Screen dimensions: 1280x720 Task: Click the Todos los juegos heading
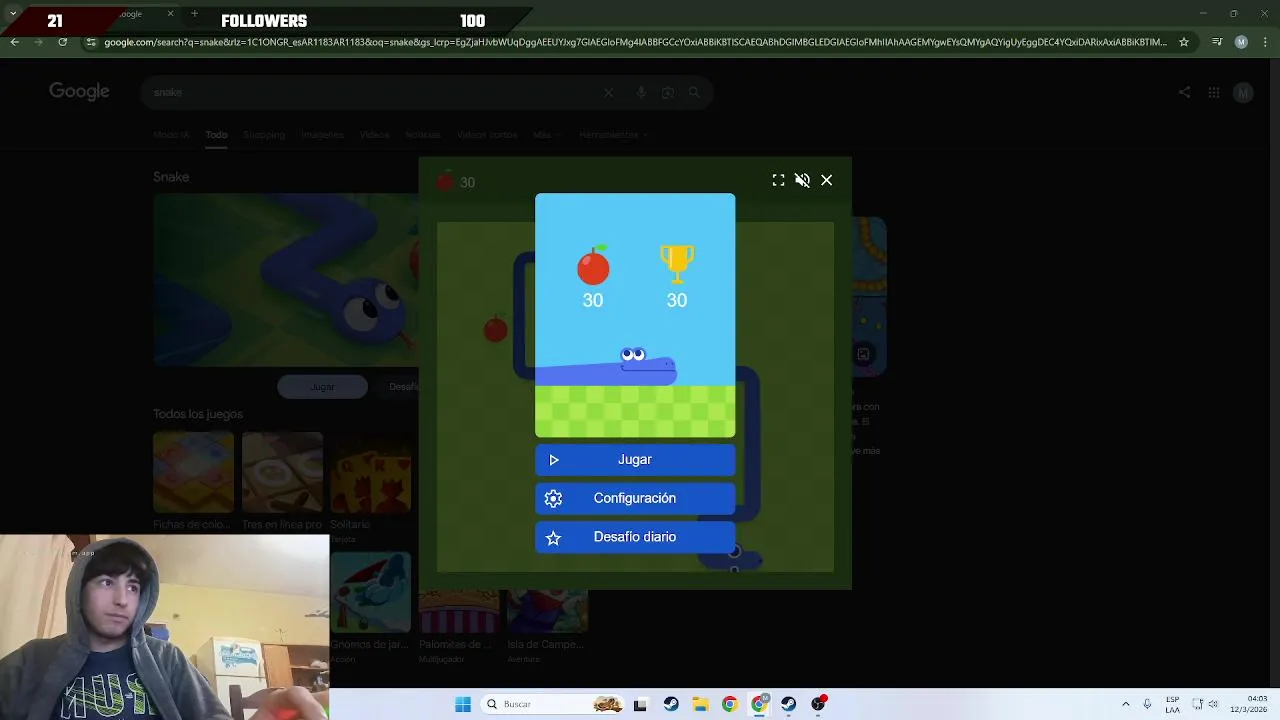198,414
